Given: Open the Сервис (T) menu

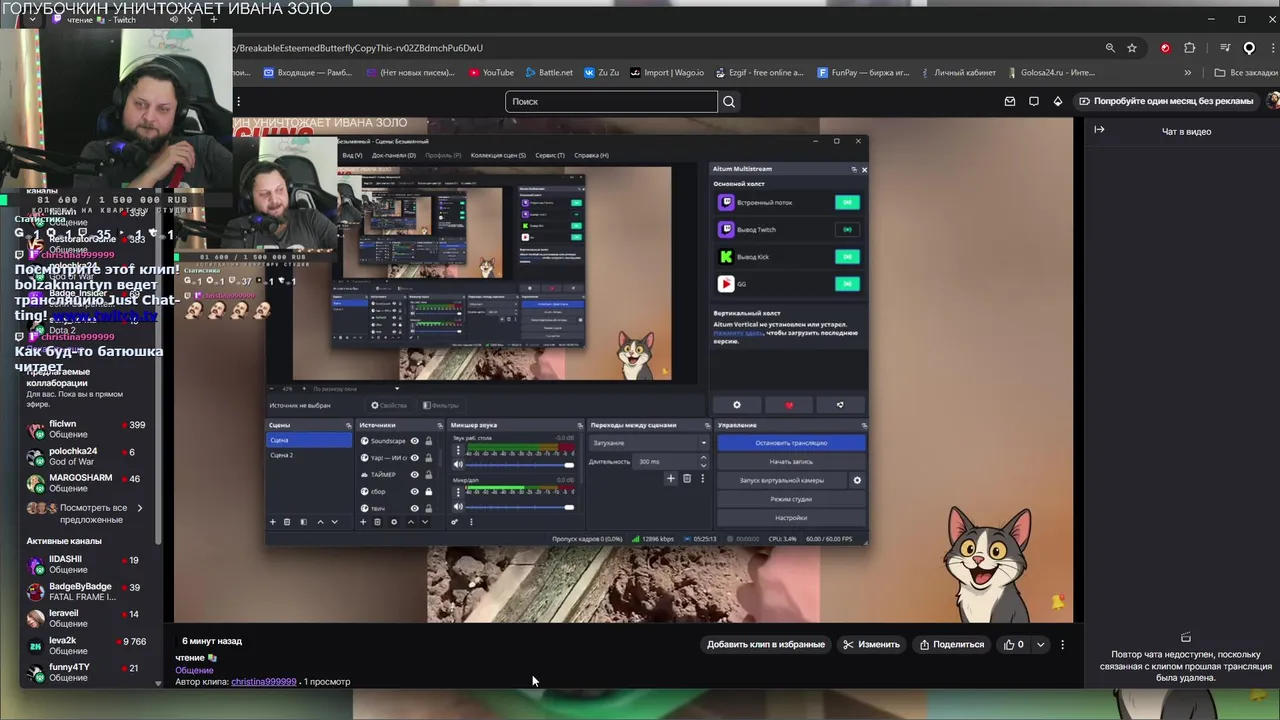Looking at the screenshot, I should 550,155.
